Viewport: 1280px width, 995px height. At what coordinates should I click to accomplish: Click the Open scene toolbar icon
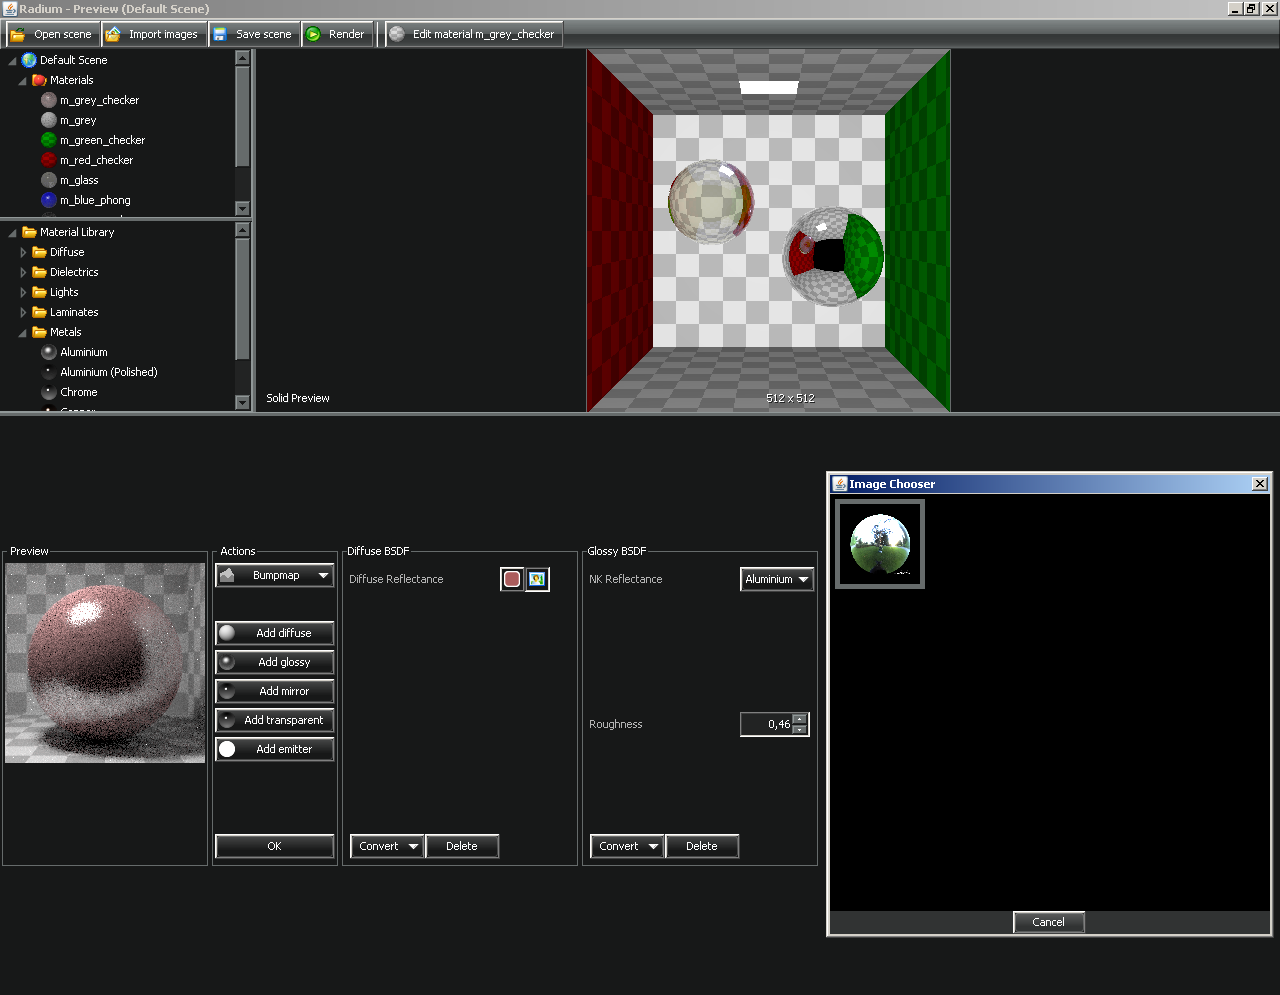[18, 34]
